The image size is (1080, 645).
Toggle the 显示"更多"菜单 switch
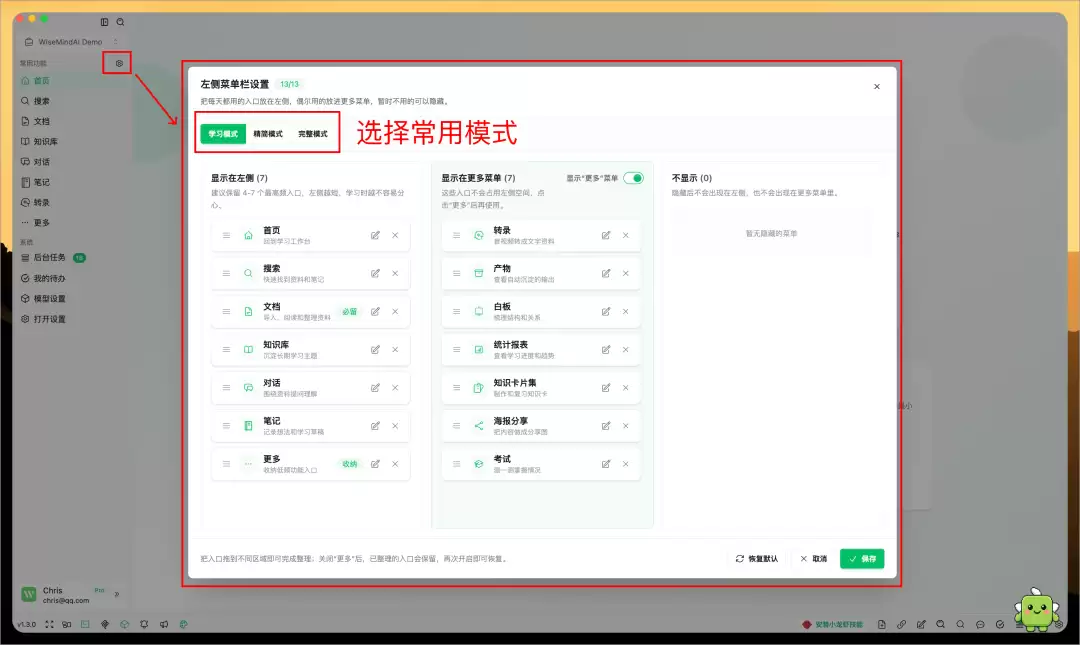click(633, 178)
